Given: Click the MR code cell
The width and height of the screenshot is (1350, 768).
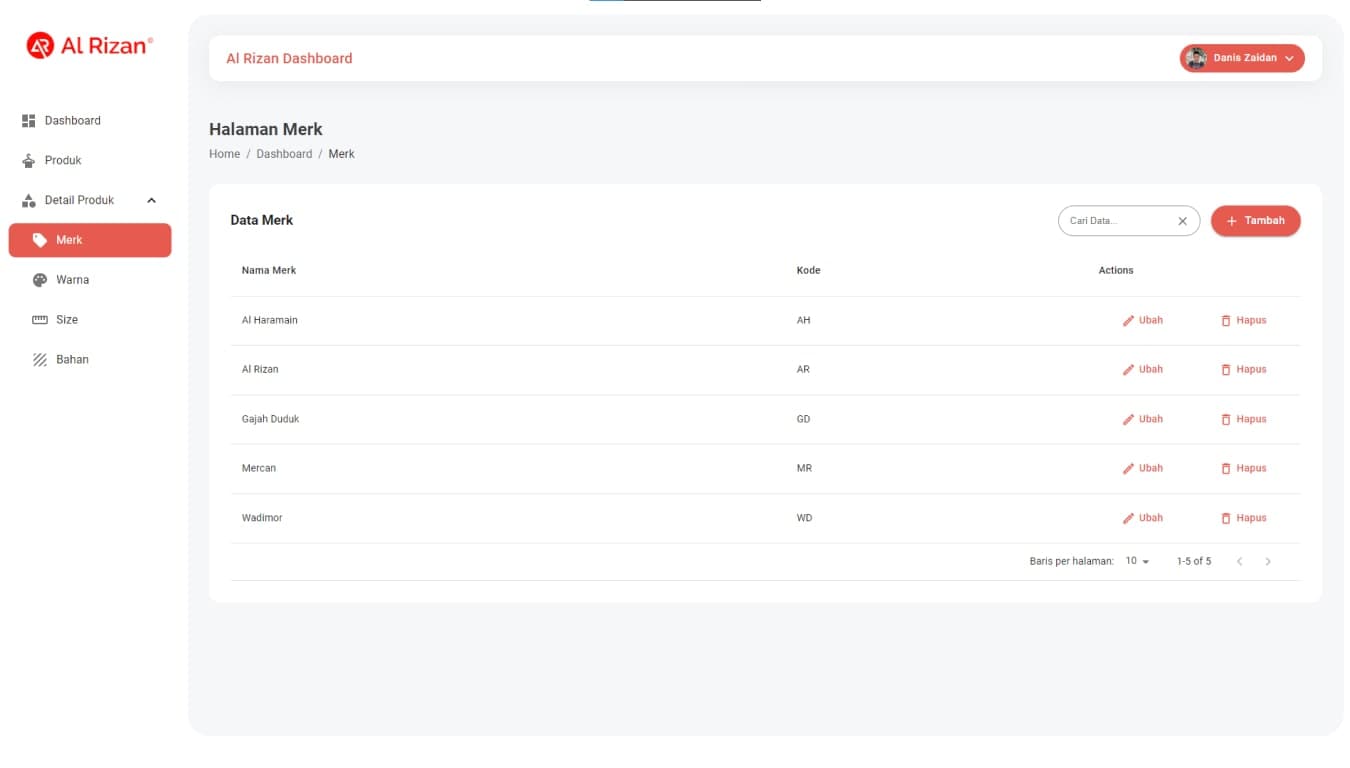Looking at the screenshot, I should [x=804, y=468].
